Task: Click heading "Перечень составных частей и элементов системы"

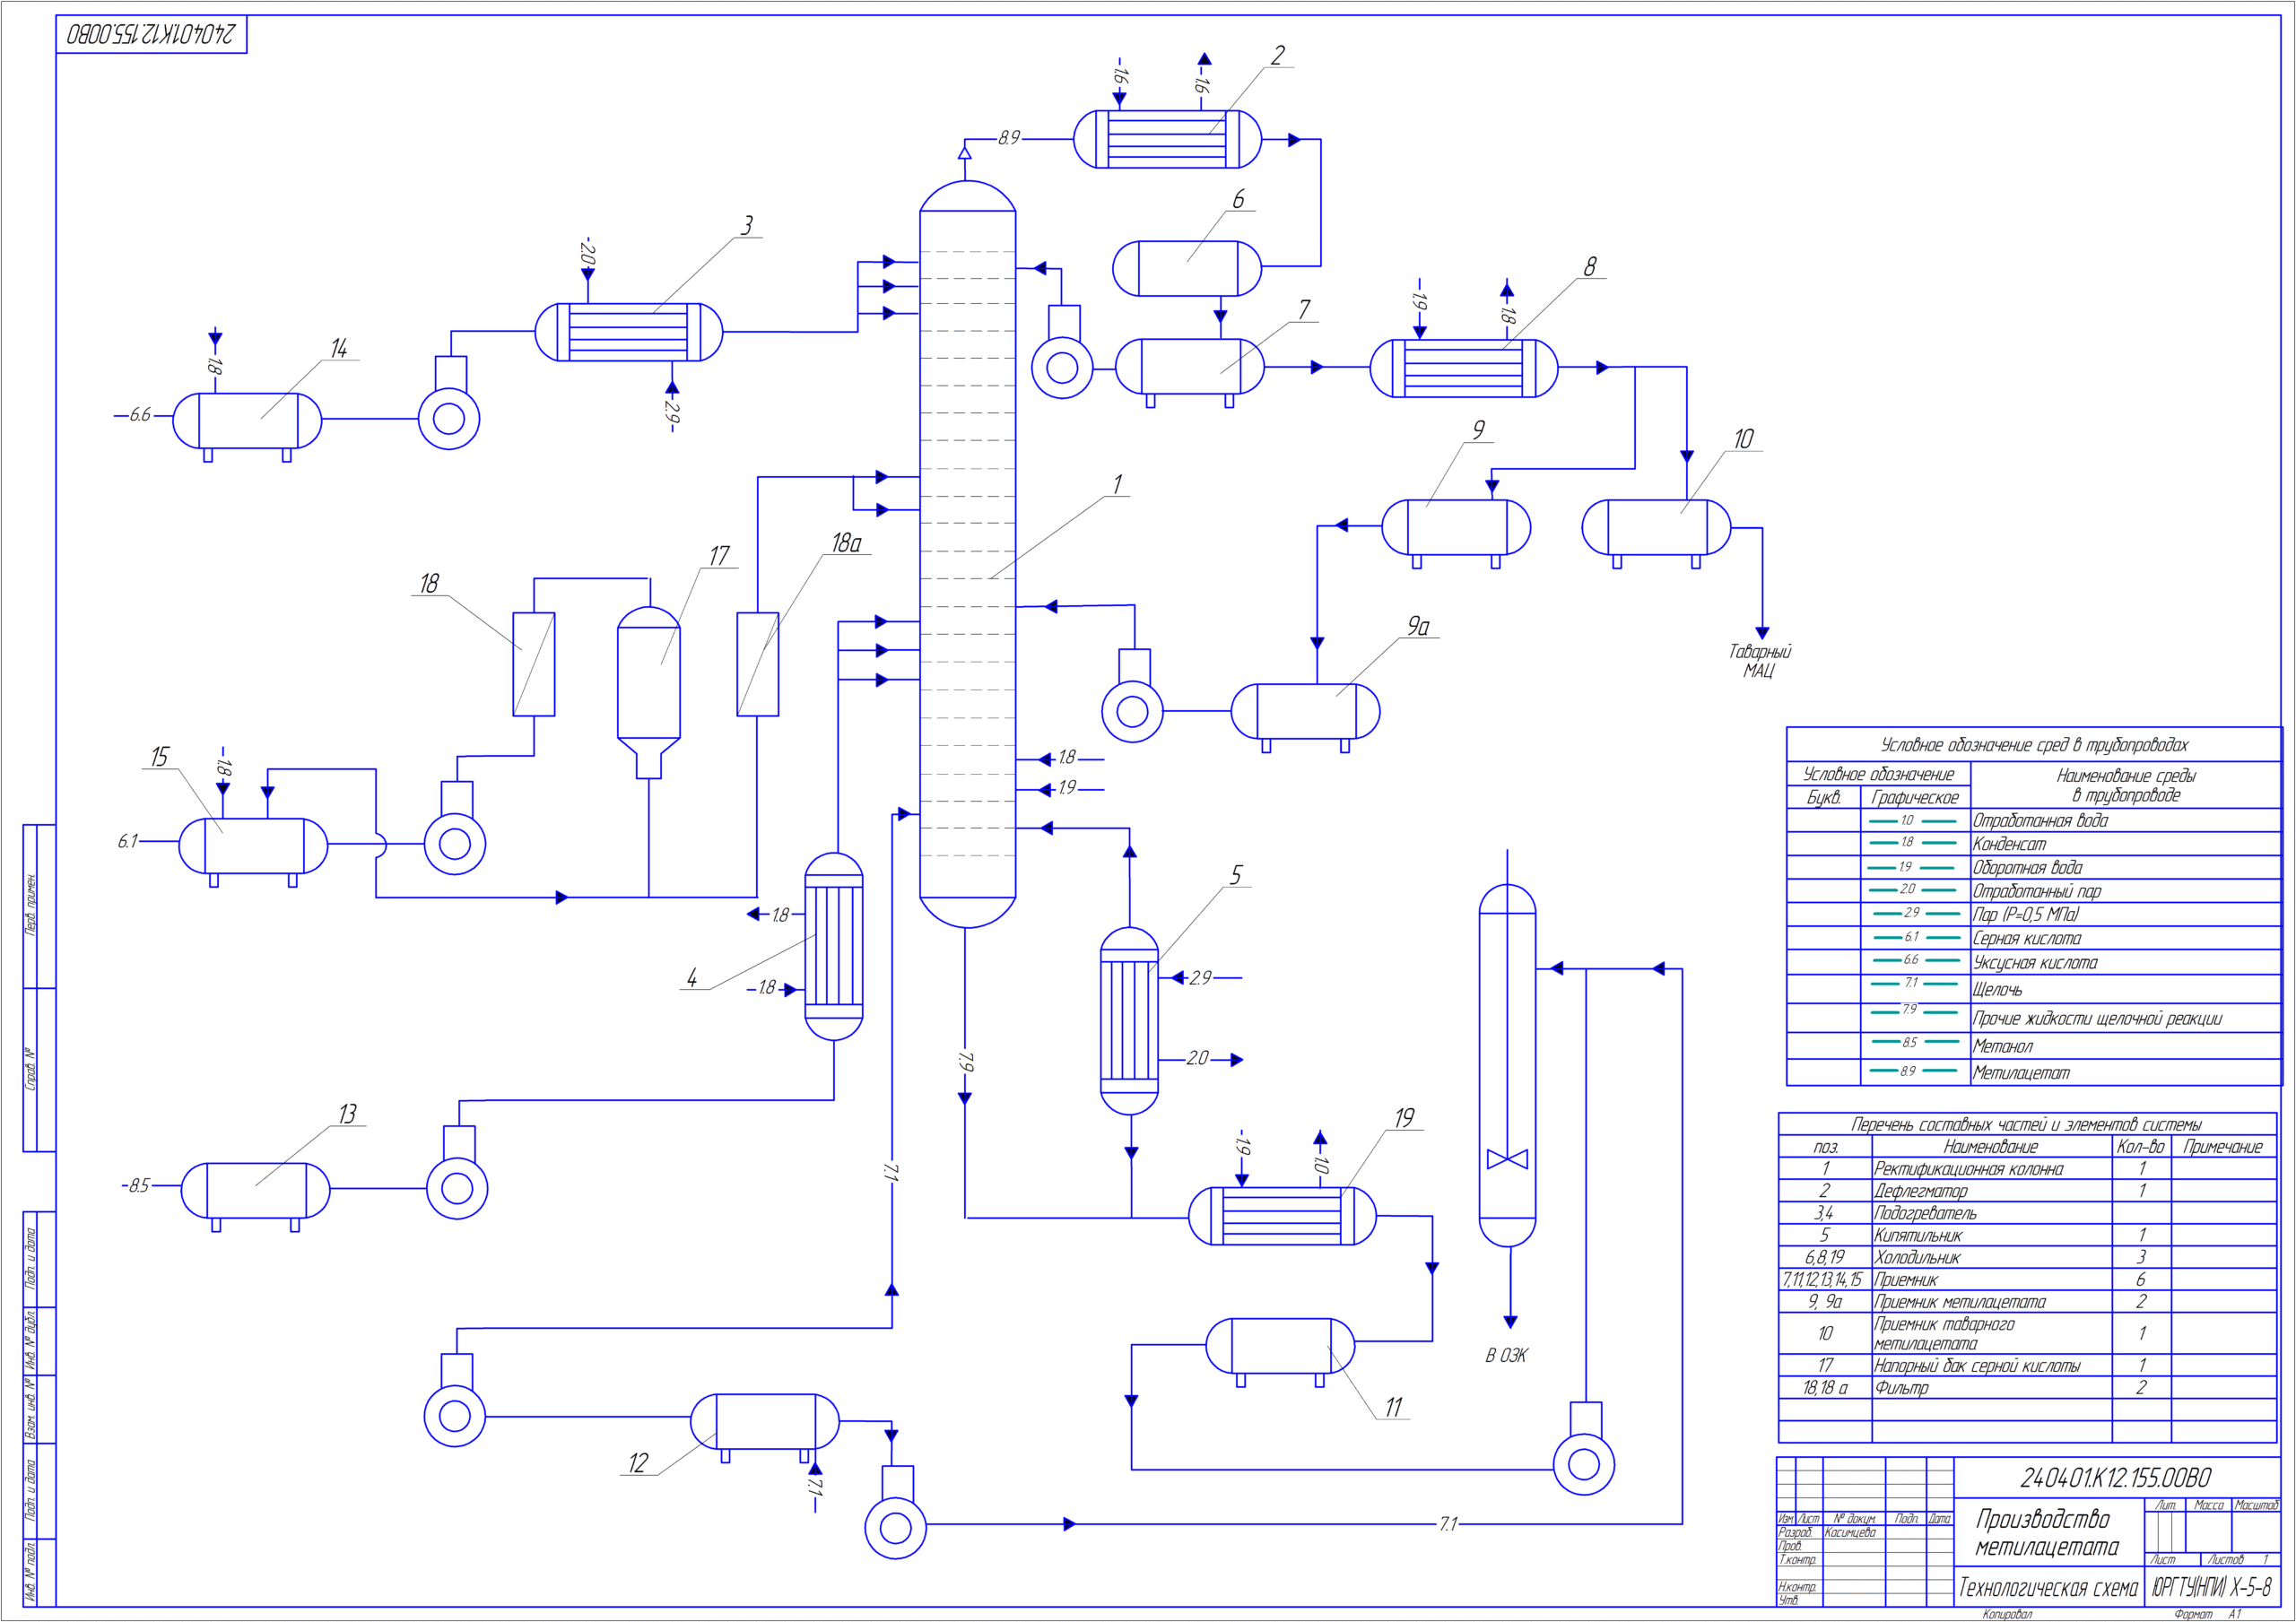Action: coord(2026,1124)
